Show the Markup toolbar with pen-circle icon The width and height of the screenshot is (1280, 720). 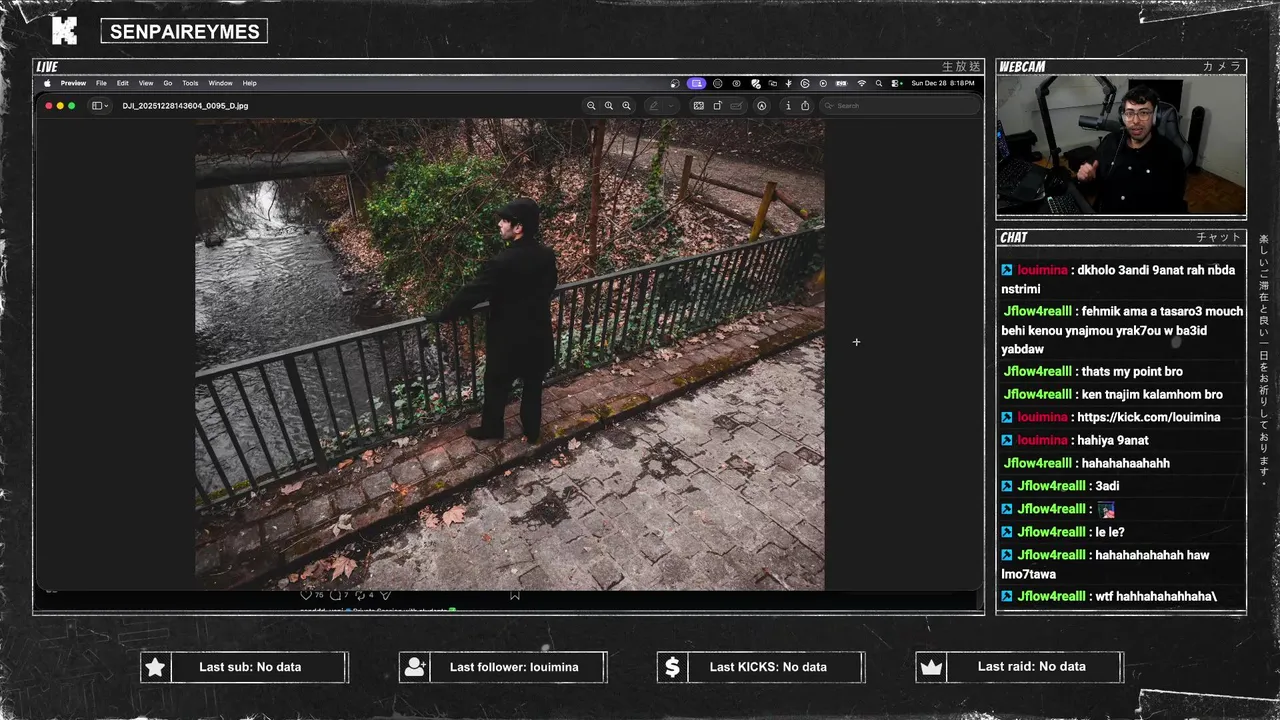coord(761,105)
